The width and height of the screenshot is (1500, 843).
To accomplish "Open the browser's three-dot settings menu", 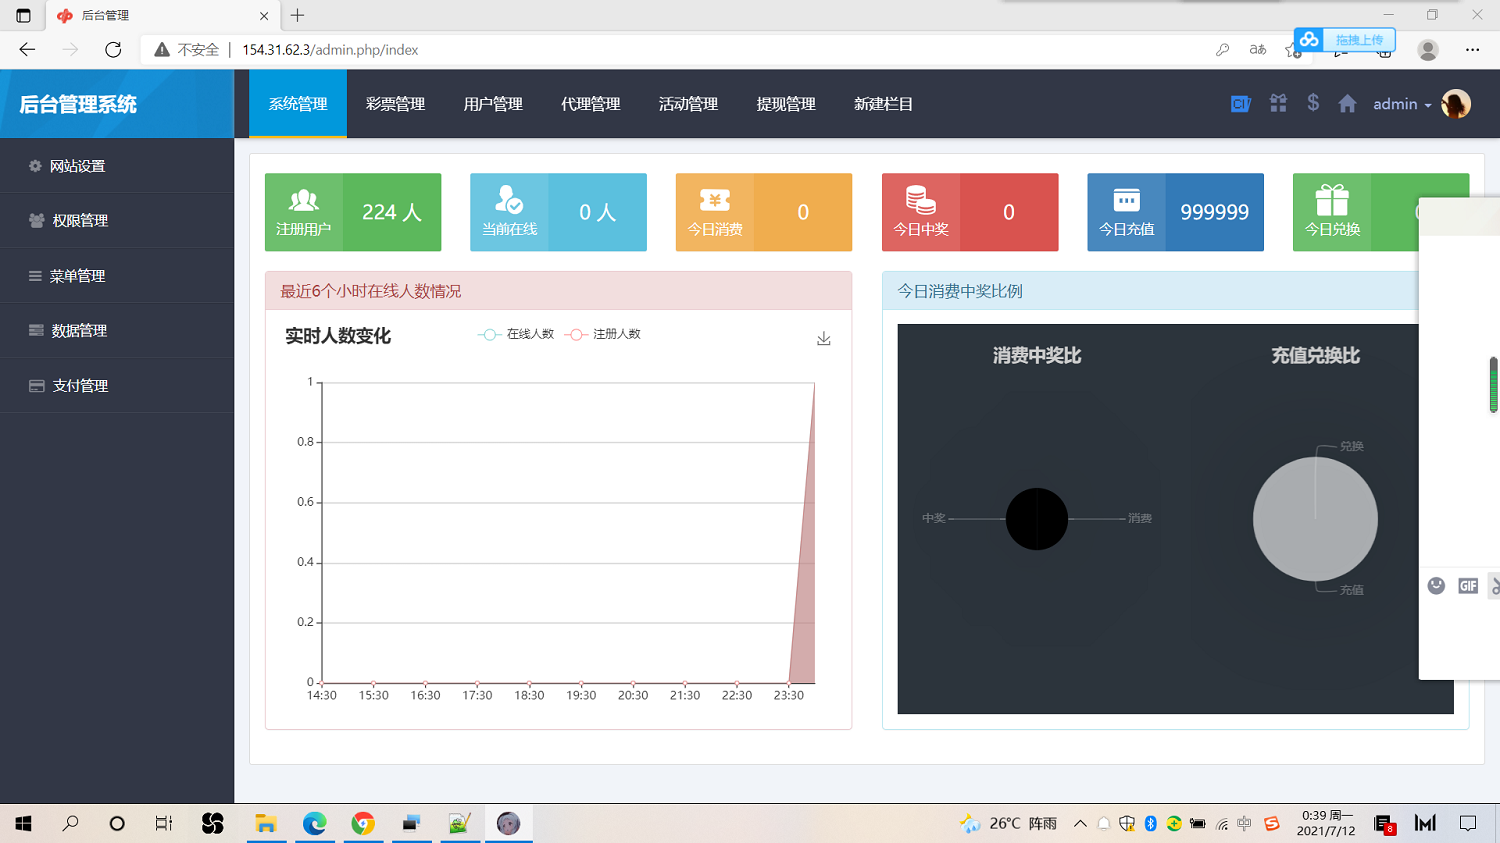I will point(1475,48).
